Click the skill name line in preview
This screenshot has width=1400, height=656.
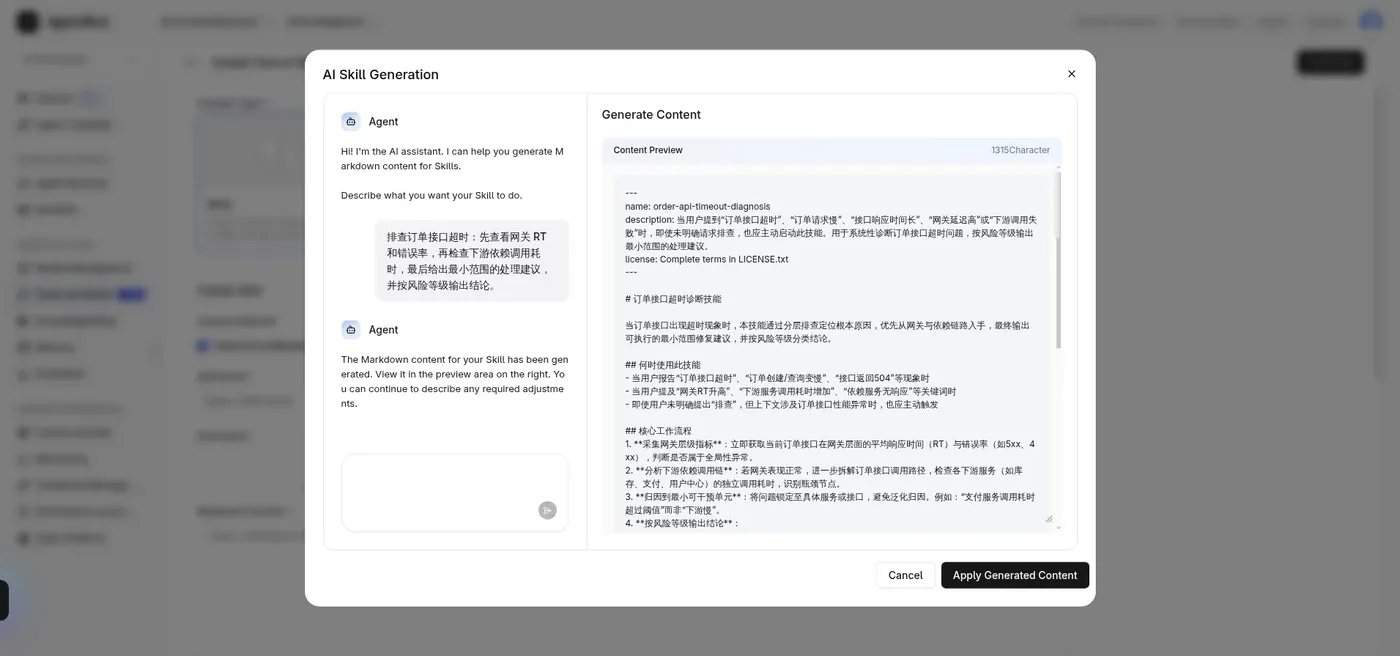(x=698, y=206)
